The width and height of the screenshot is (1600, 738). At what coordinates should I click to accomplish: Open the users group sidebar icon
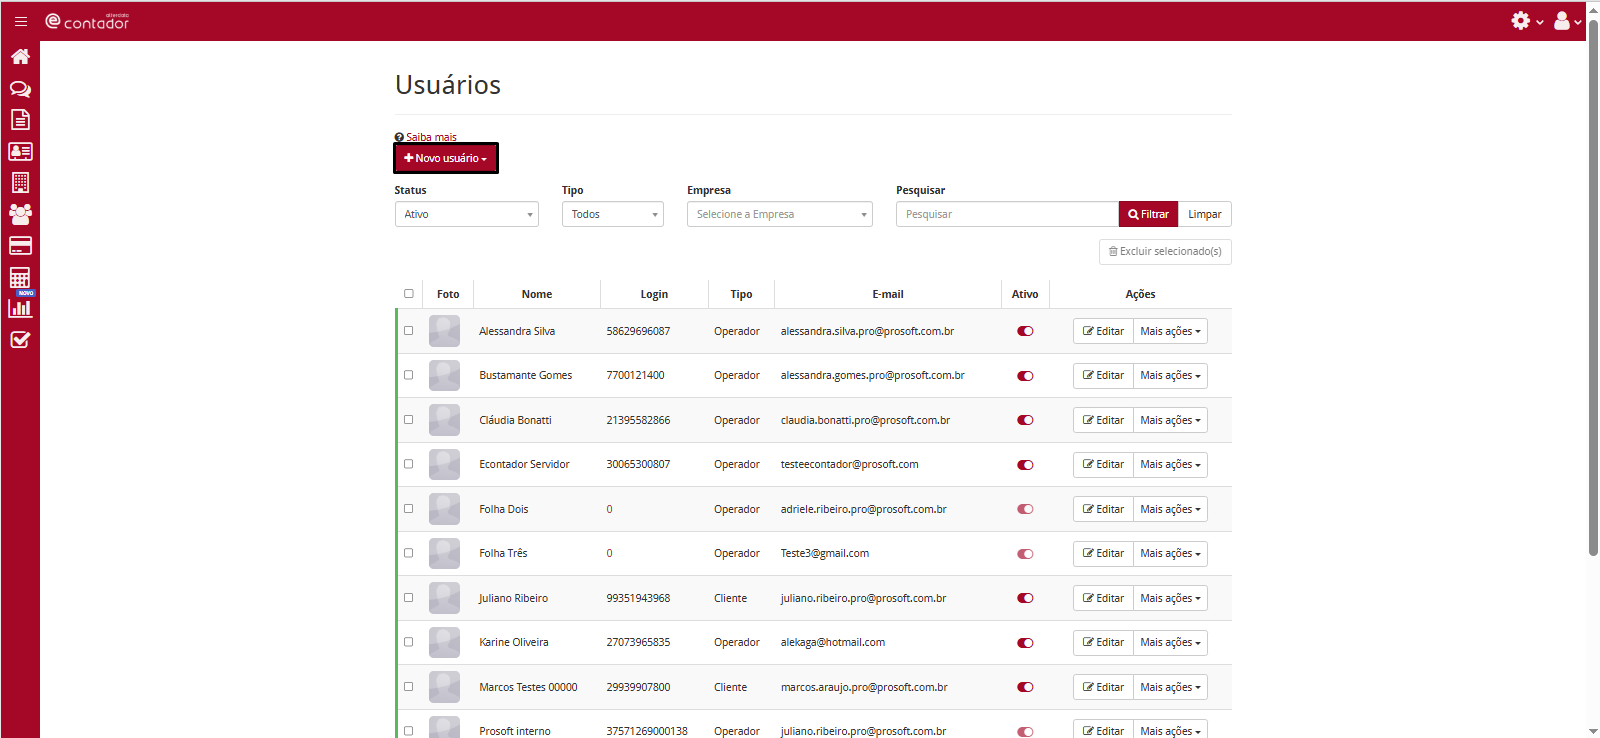coord(20,214)
